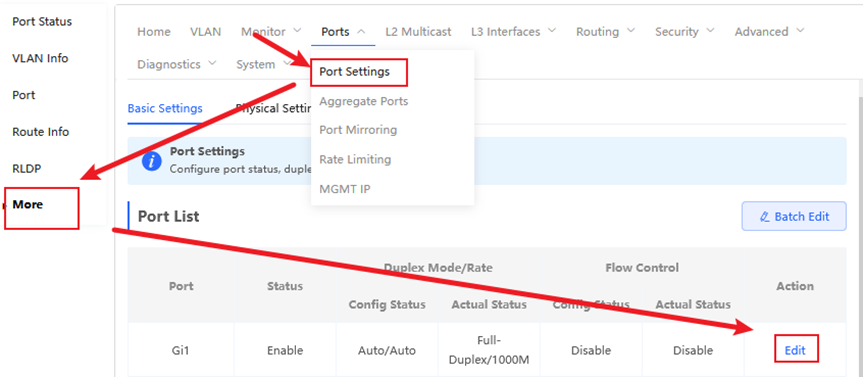The image size is (863, 377).
Task: Collapse the Ports menu chevron
Action: pos(361,31)
